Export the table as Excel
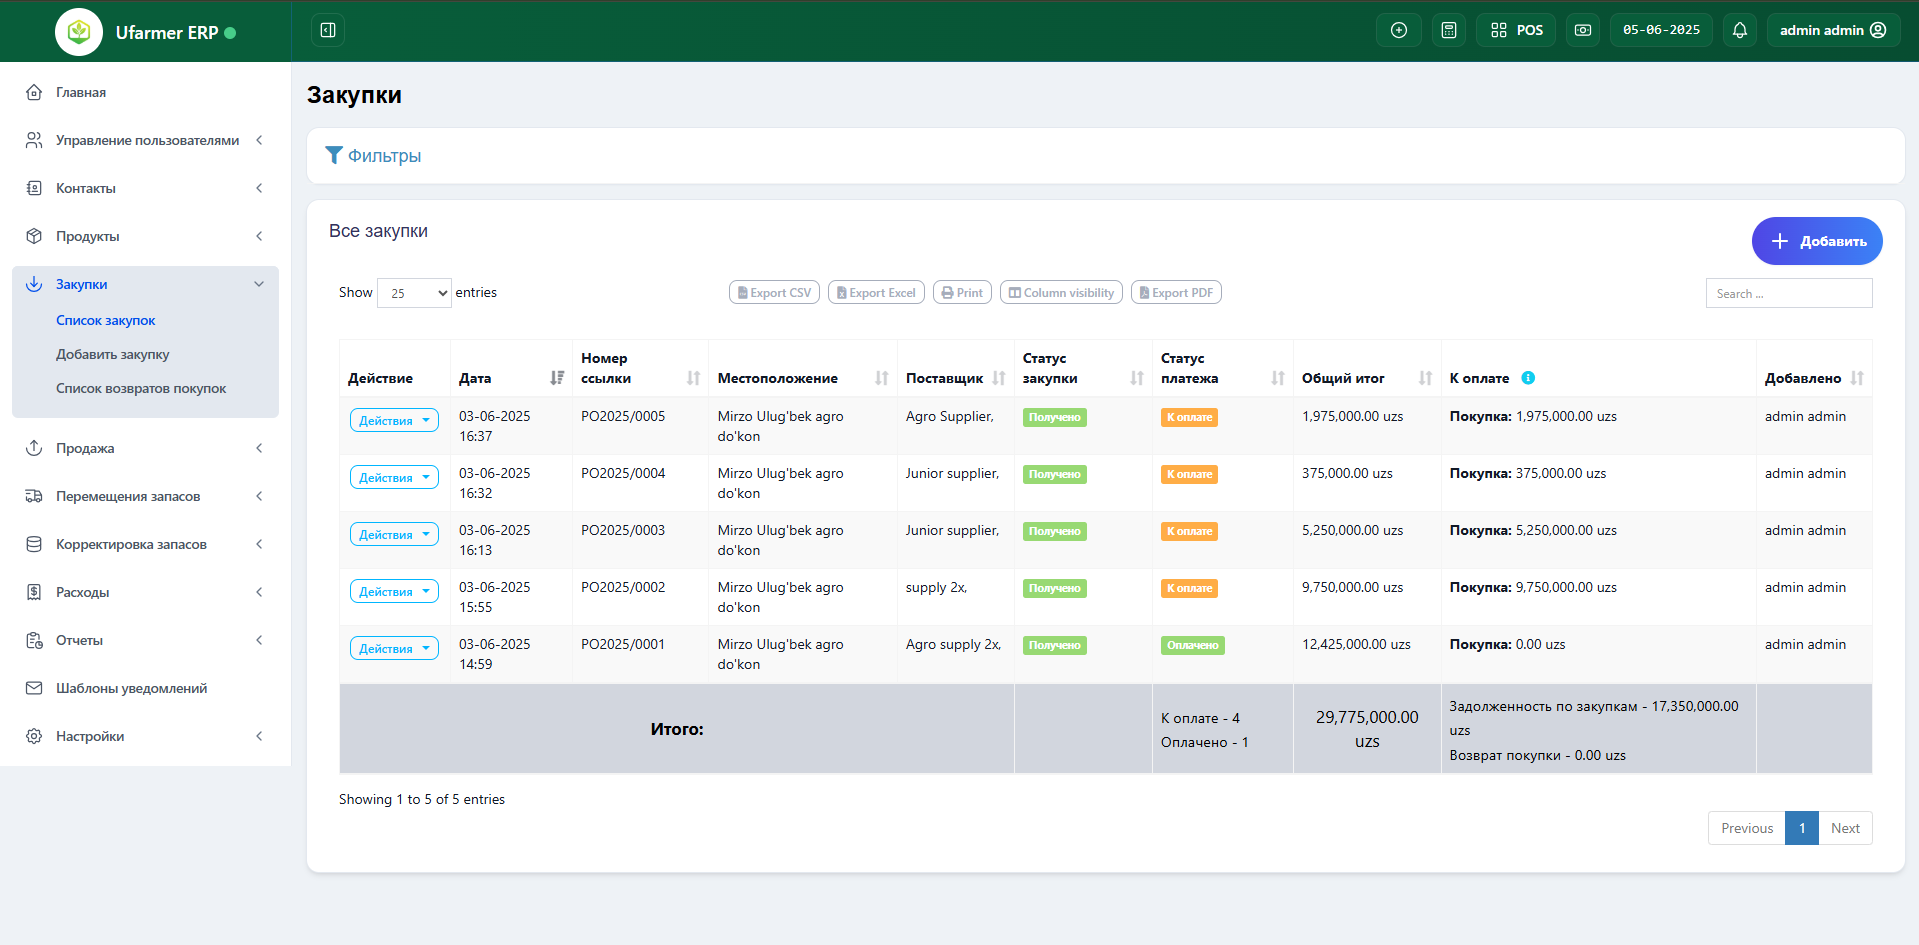Image resolution: width=1919 pixels, height=945 pixels. pos(876,293)
